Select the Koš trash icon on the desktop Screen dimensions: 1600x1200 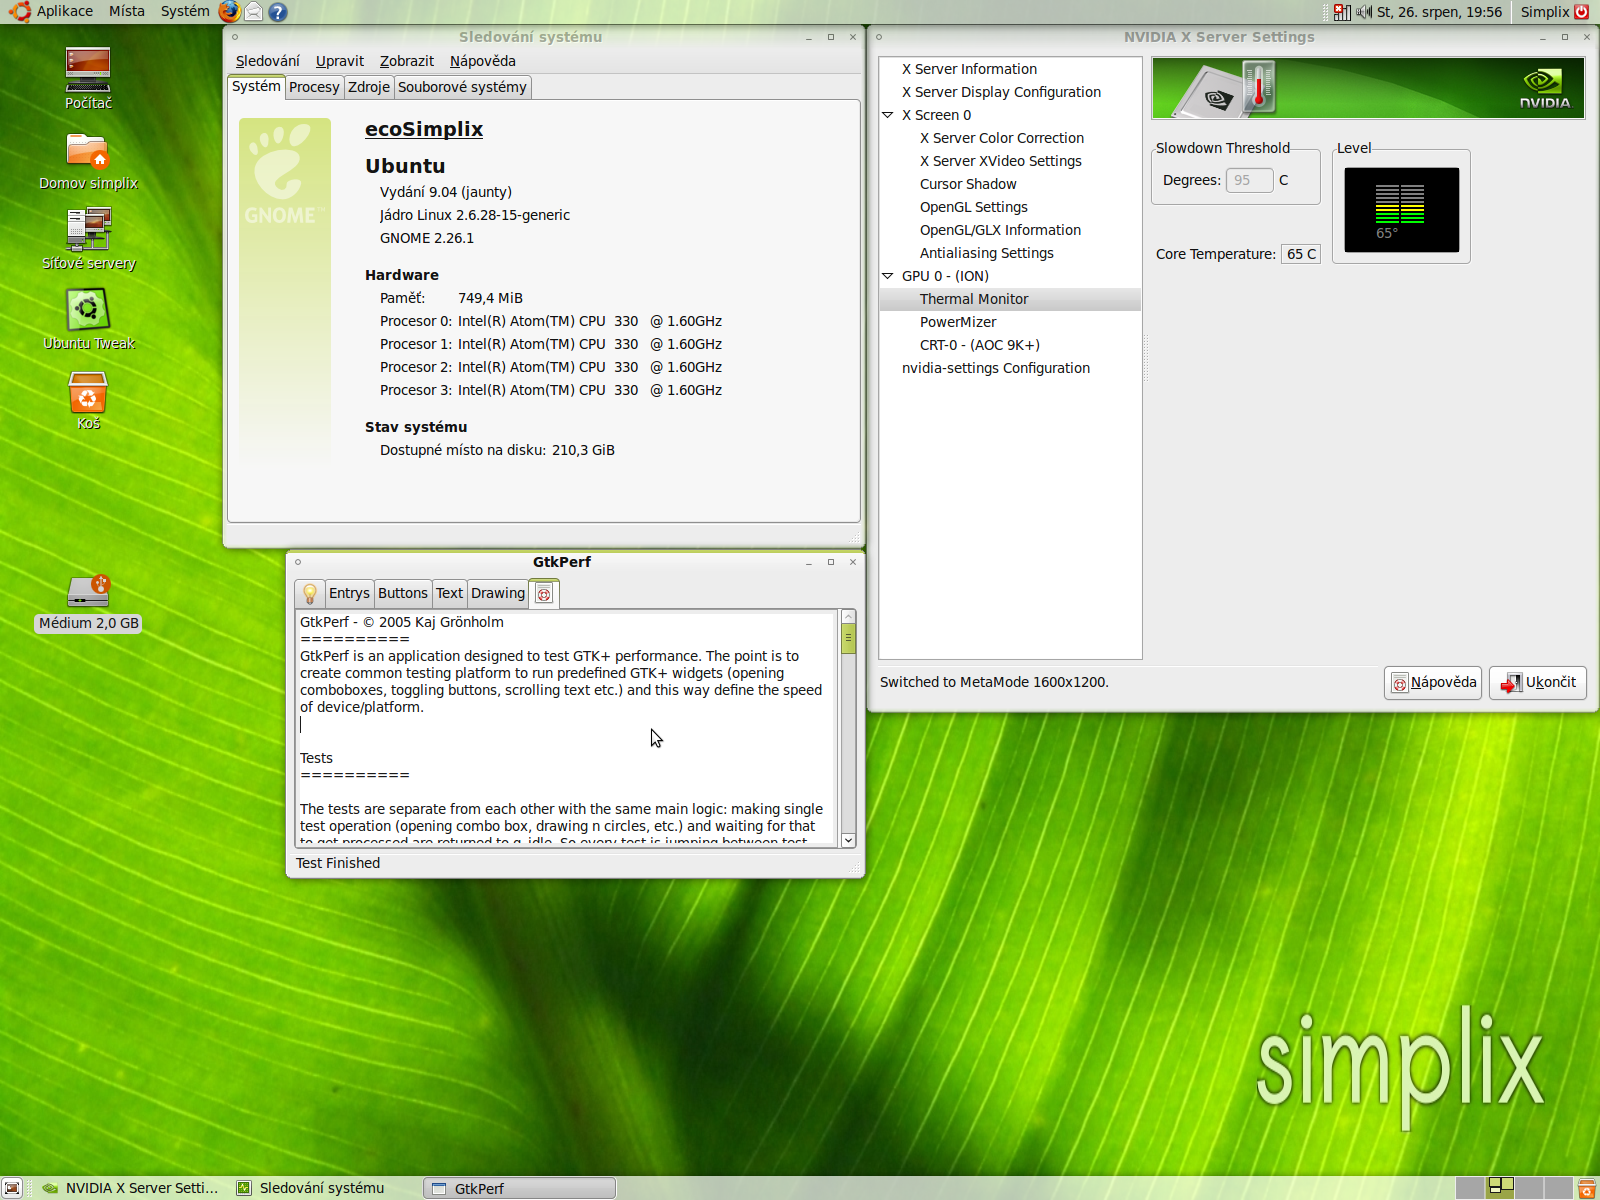click(88, 400)
